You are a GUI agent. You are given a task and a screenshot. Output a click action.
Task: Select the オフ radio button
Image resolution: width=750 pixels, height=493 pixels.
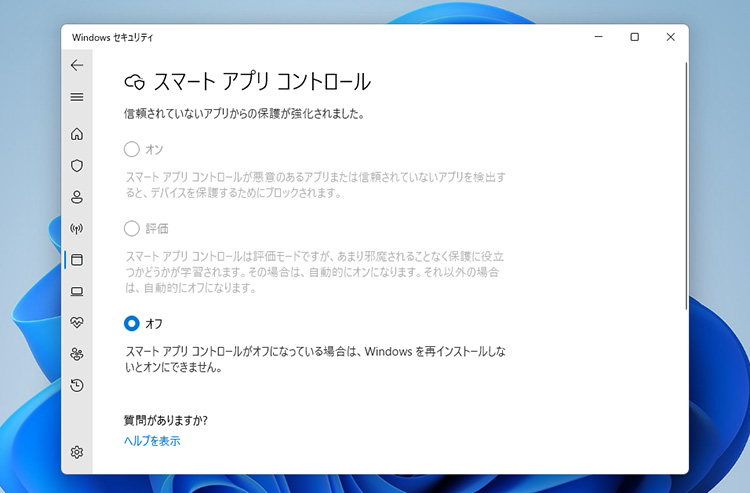pyautogui.click(x=132, y=323)
